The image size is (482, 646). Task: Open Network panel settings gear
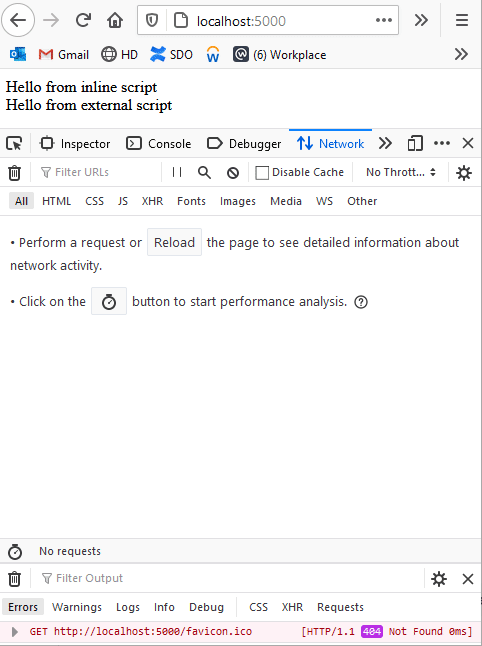(464, 173)
